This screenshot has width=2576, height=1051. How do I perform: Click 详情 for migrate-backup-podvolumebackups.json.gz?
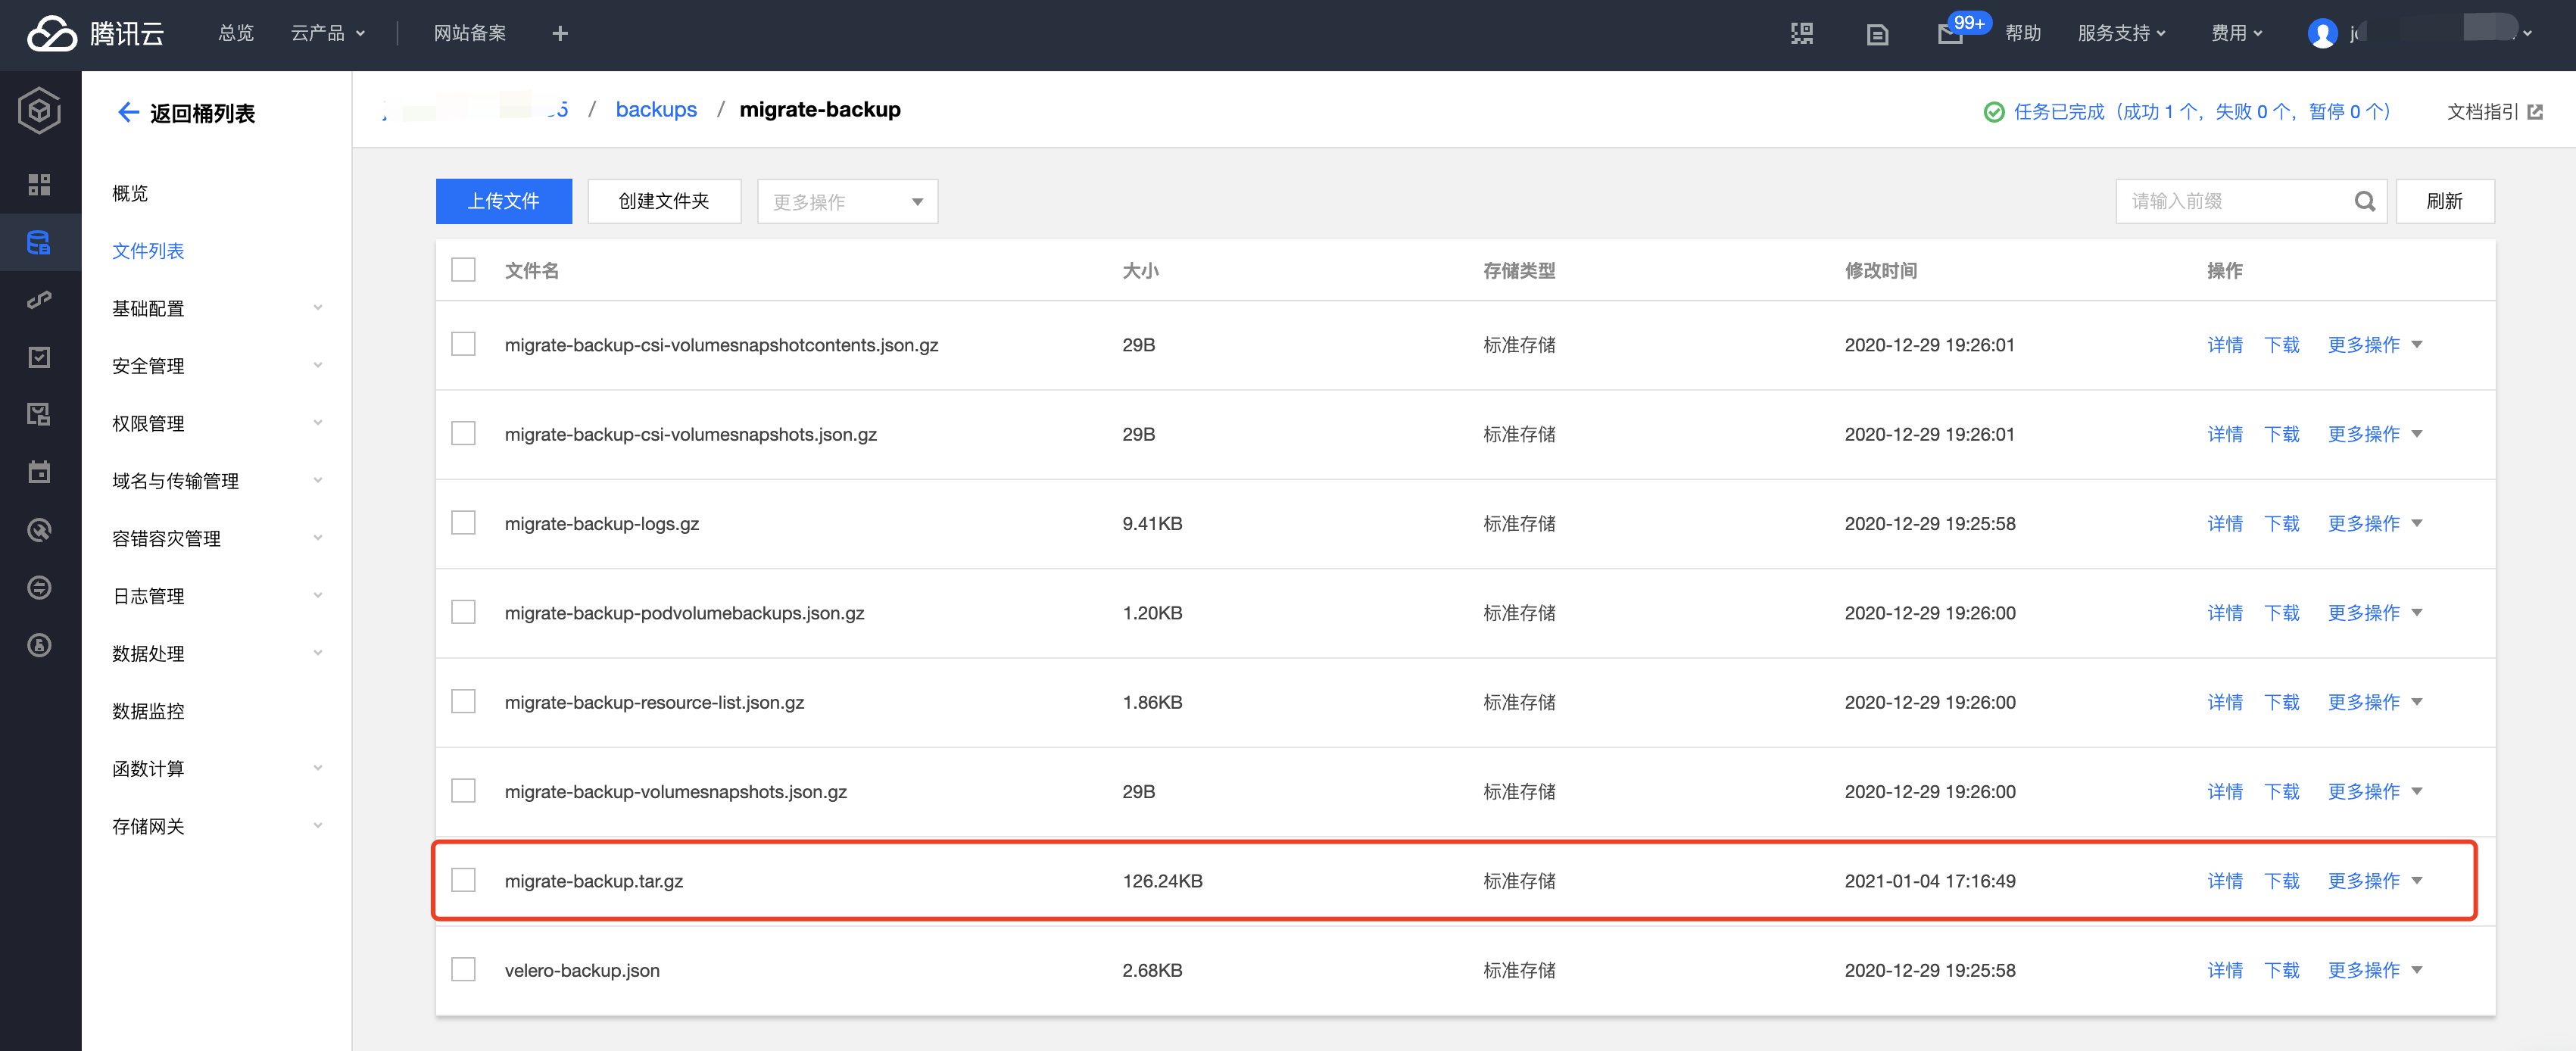(x=2225, y=613)
